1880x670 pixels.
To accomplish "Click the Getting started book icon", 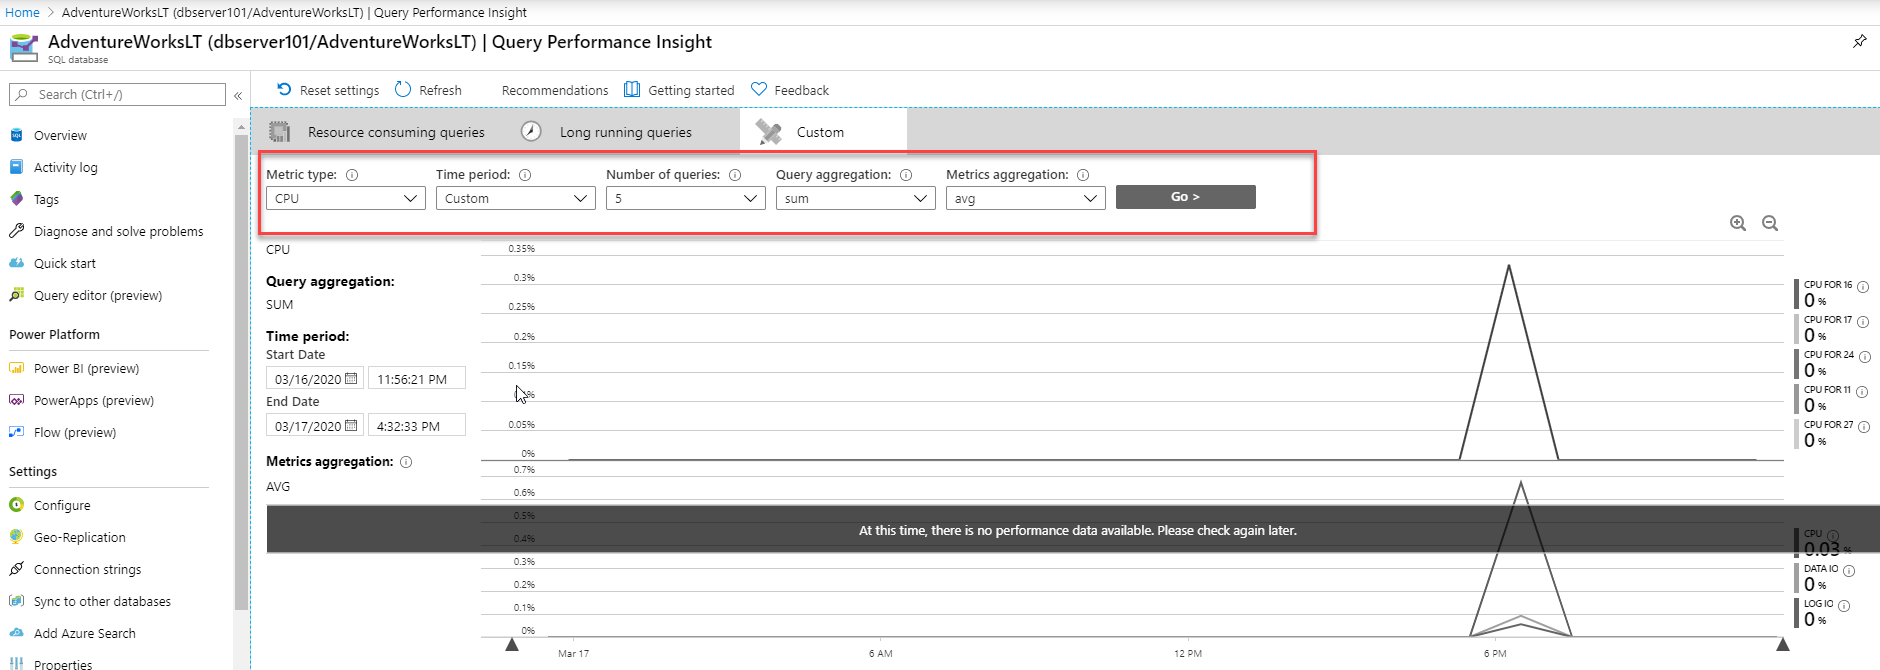I will 632,89.
